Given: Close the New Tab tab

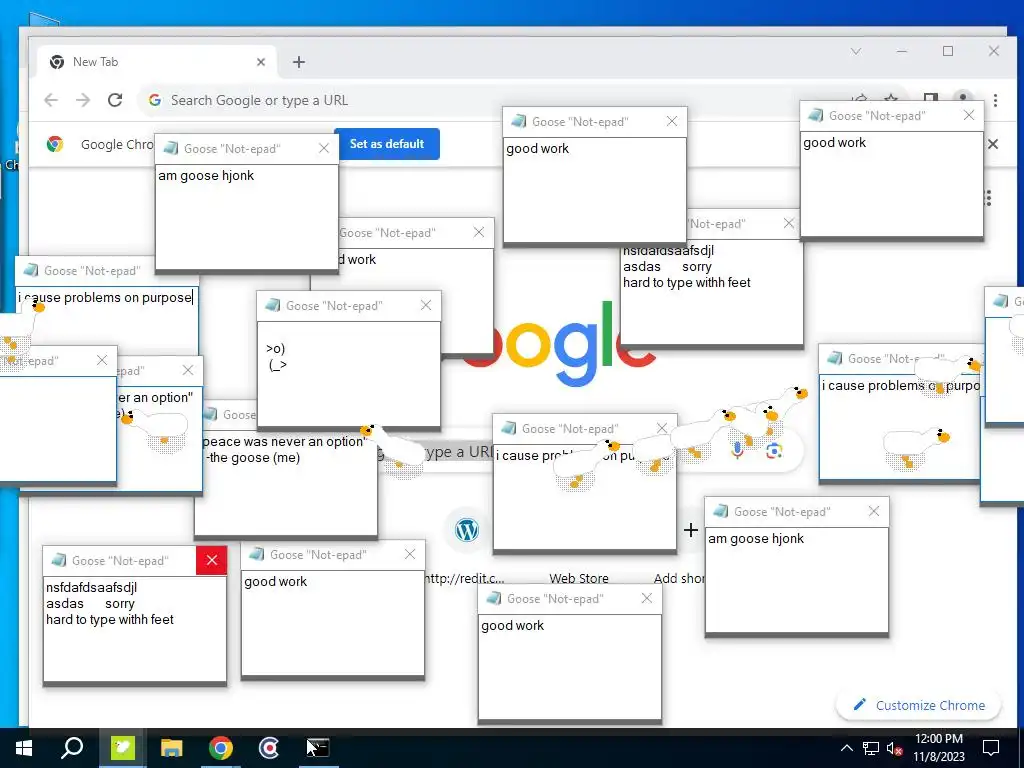Looking at the screenshot, I should [x=261, y=62].
